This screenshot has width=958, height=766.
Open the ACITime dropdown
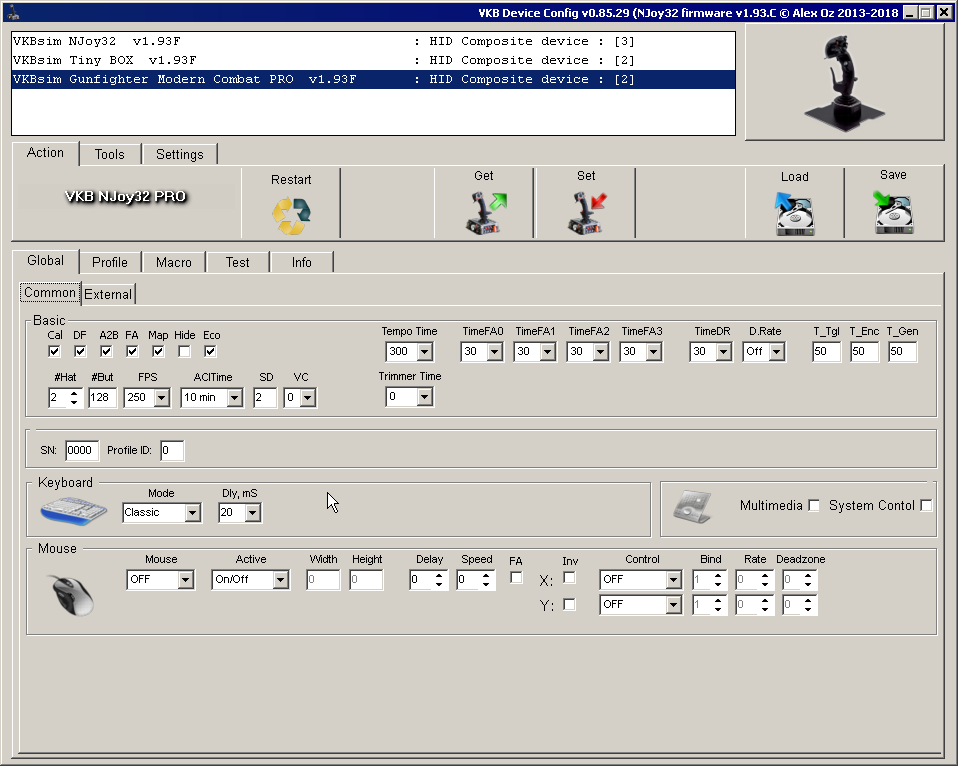coord(235,398)
